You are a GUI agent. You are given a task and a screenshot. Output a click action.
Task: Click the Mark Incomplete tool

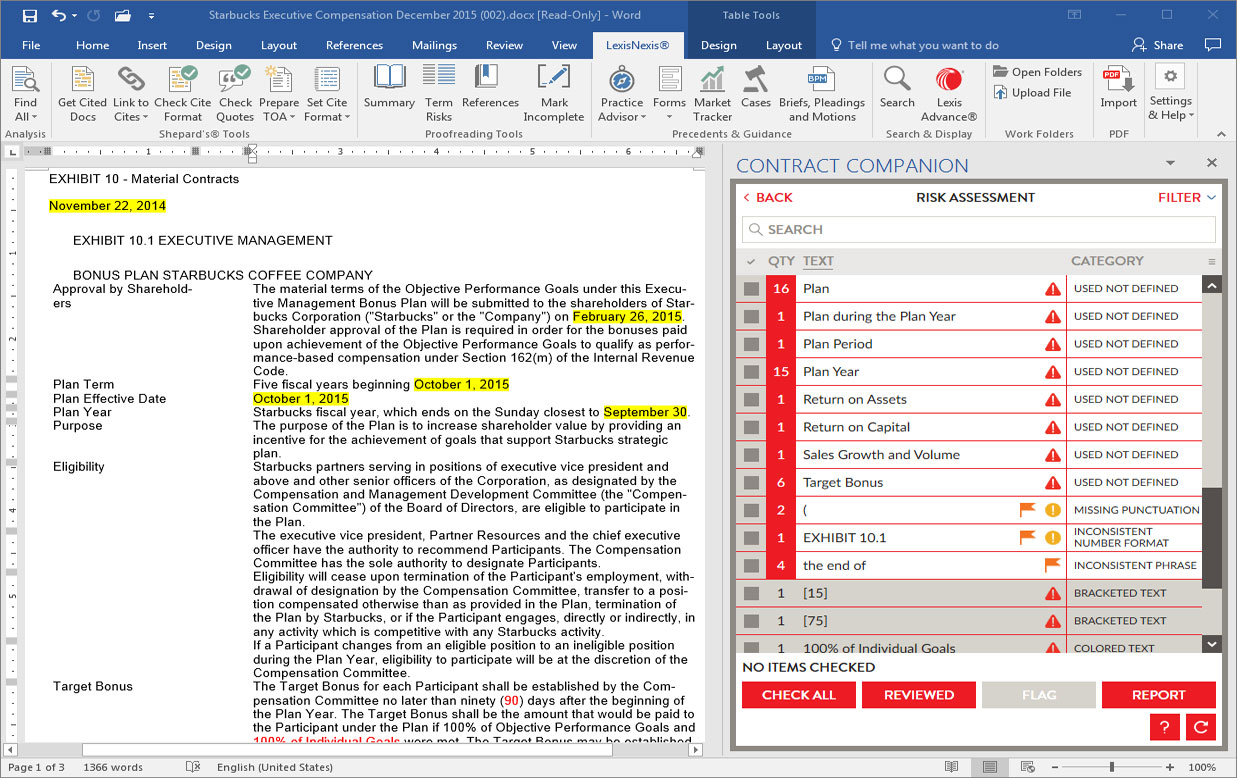click(x=553, y=94)
